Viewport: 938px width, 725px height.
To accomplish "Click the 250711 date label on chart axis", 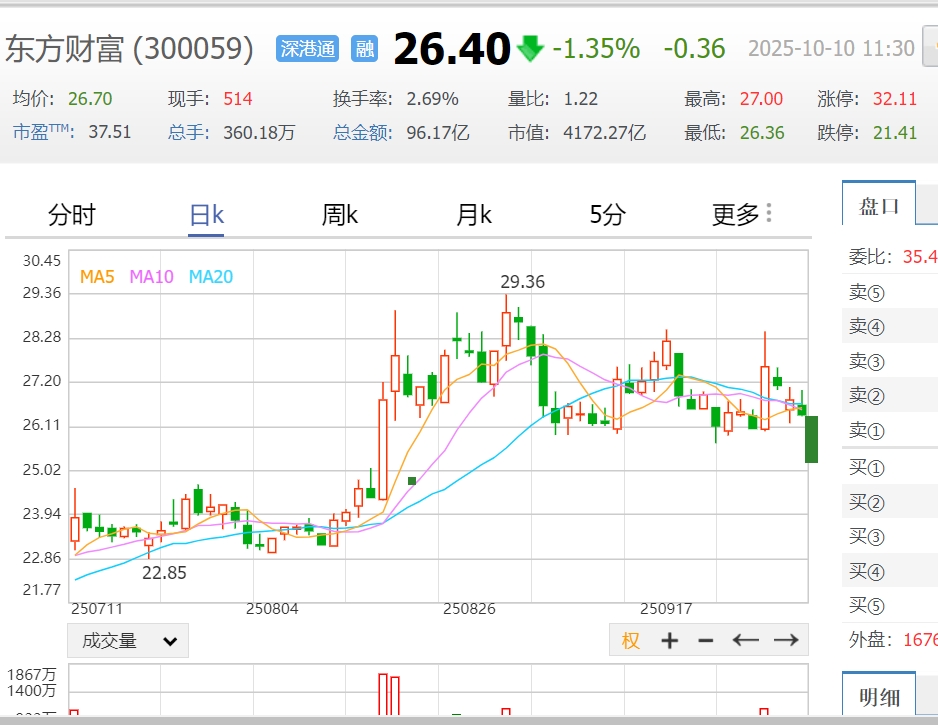I will click(97, 609).
